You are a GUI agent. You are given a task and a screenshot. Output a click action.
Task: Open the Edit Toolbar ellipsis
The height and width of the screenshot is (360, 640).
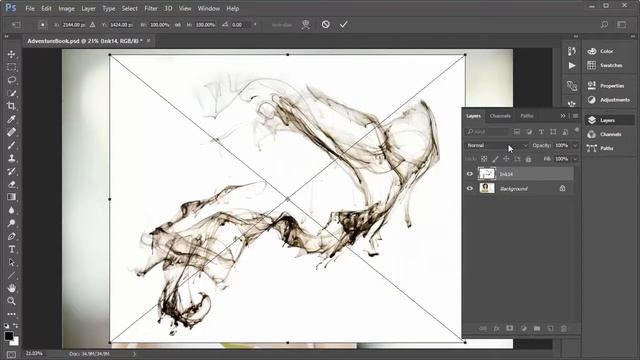point(11,314)
